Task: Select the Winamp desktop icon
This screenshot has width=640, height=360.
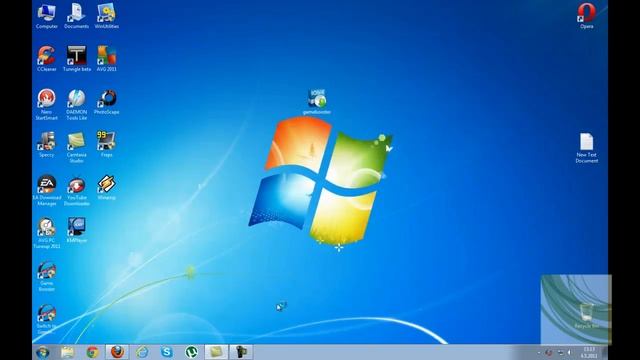Action: click(x=107, y=188)
